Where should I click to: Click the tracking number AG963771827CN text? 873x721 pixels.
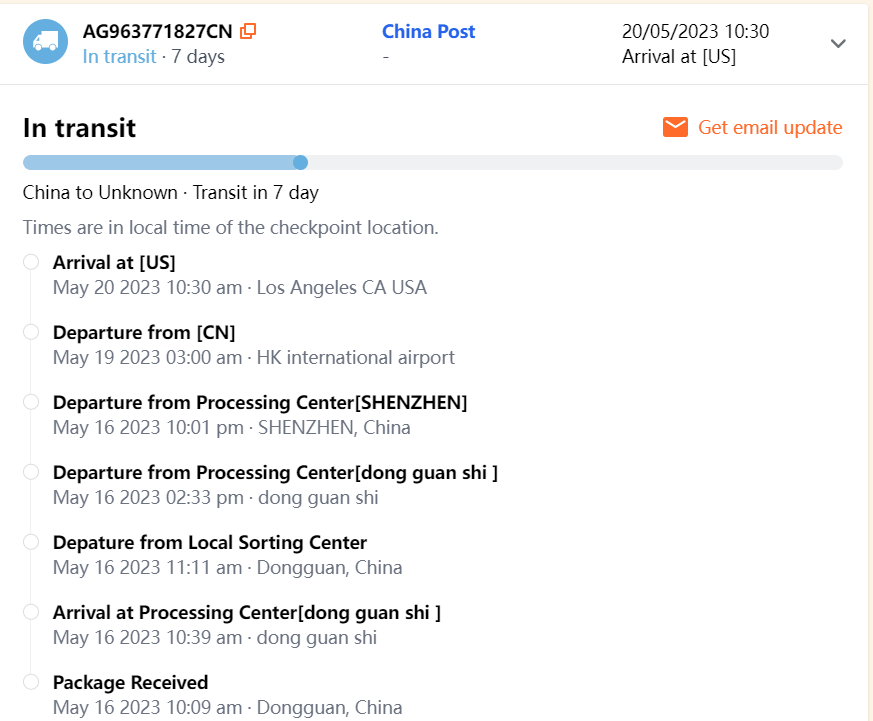pos(157,31)
